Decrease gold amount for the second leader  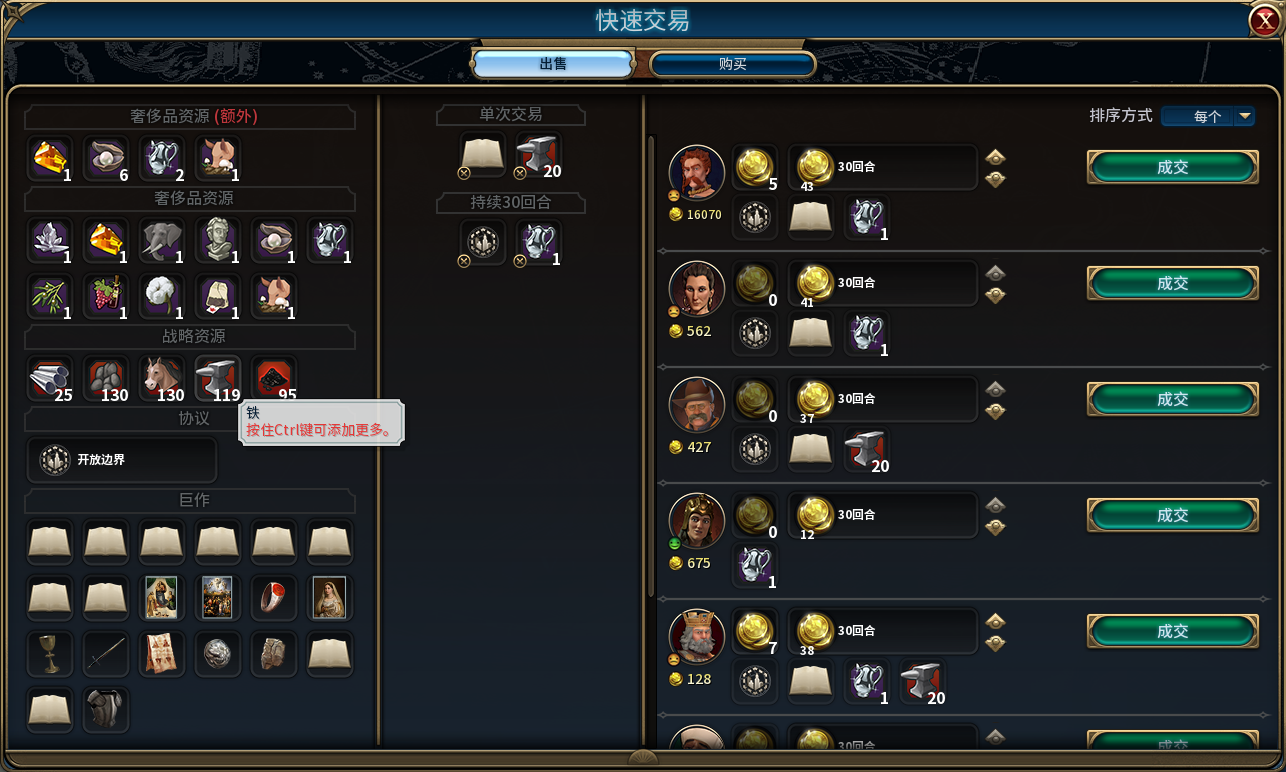[995, 295]
